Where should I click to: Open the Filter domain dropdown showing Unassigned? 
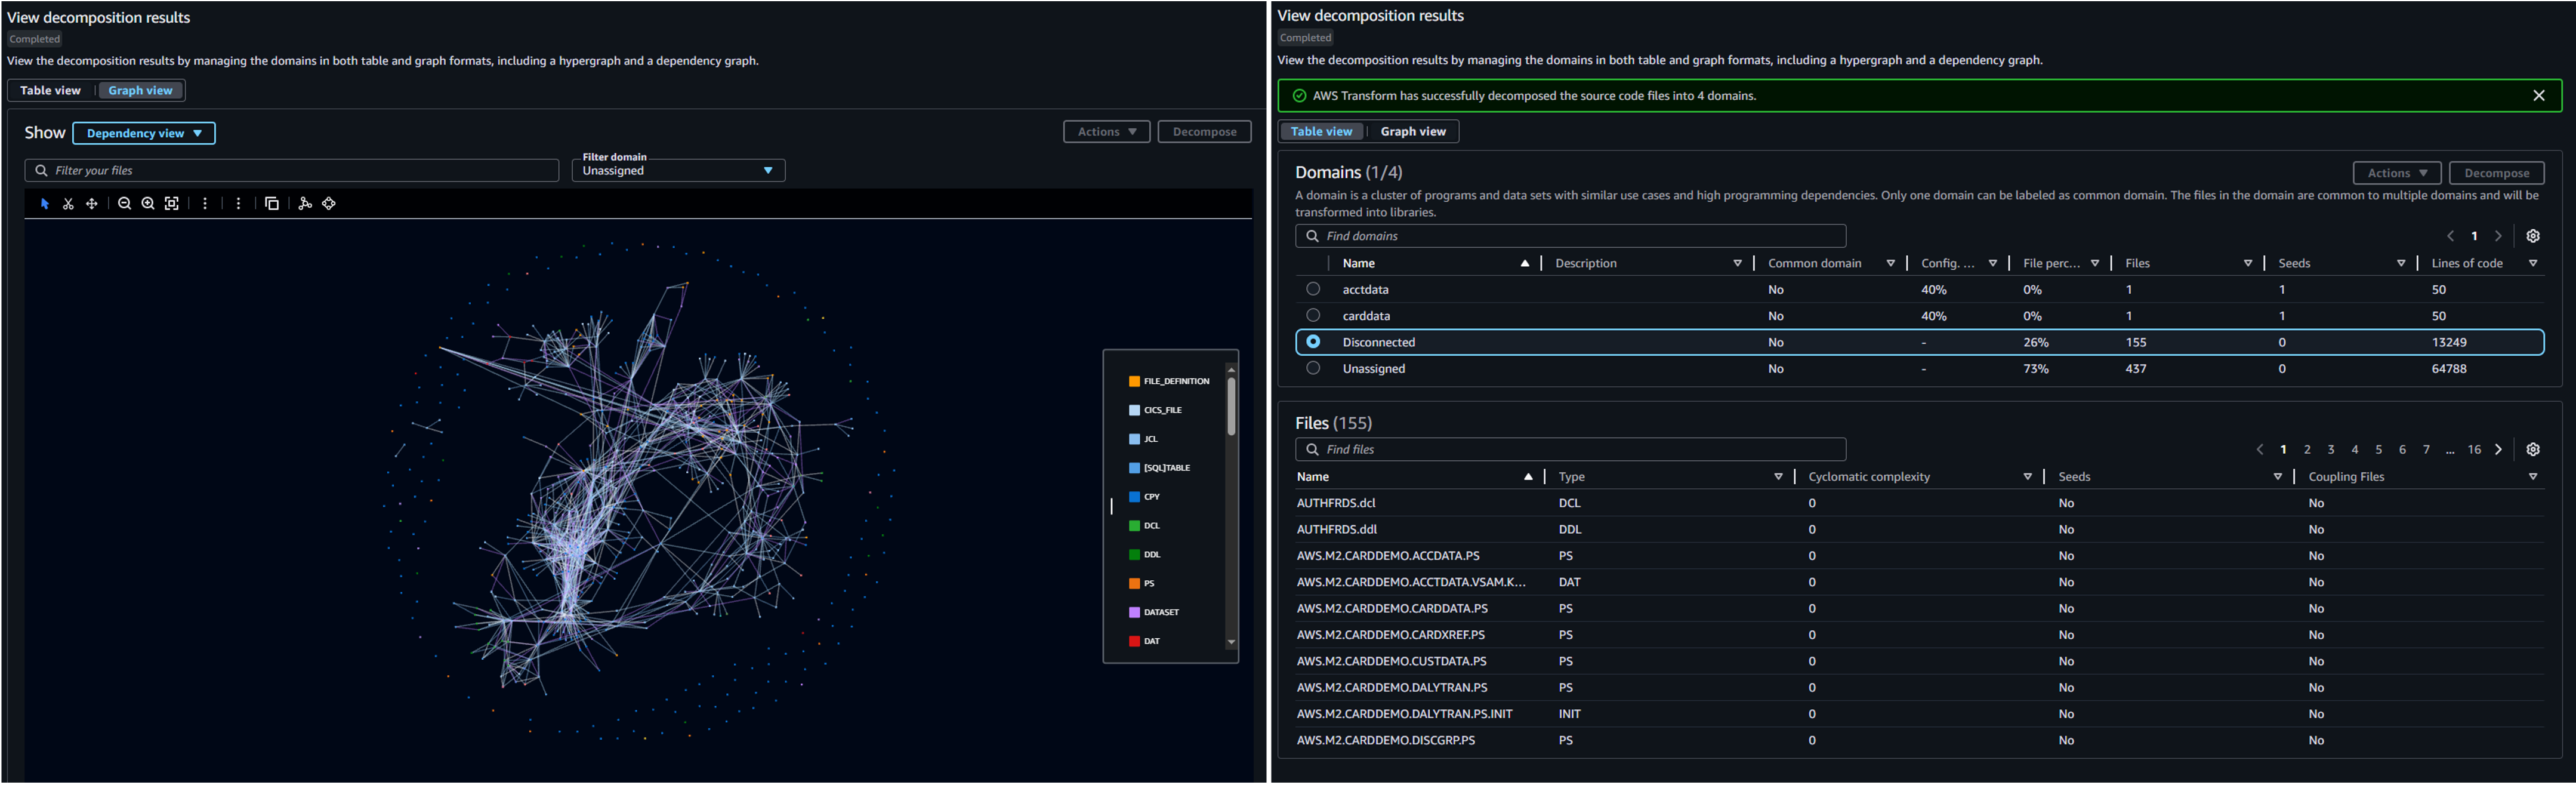[678, 170]
